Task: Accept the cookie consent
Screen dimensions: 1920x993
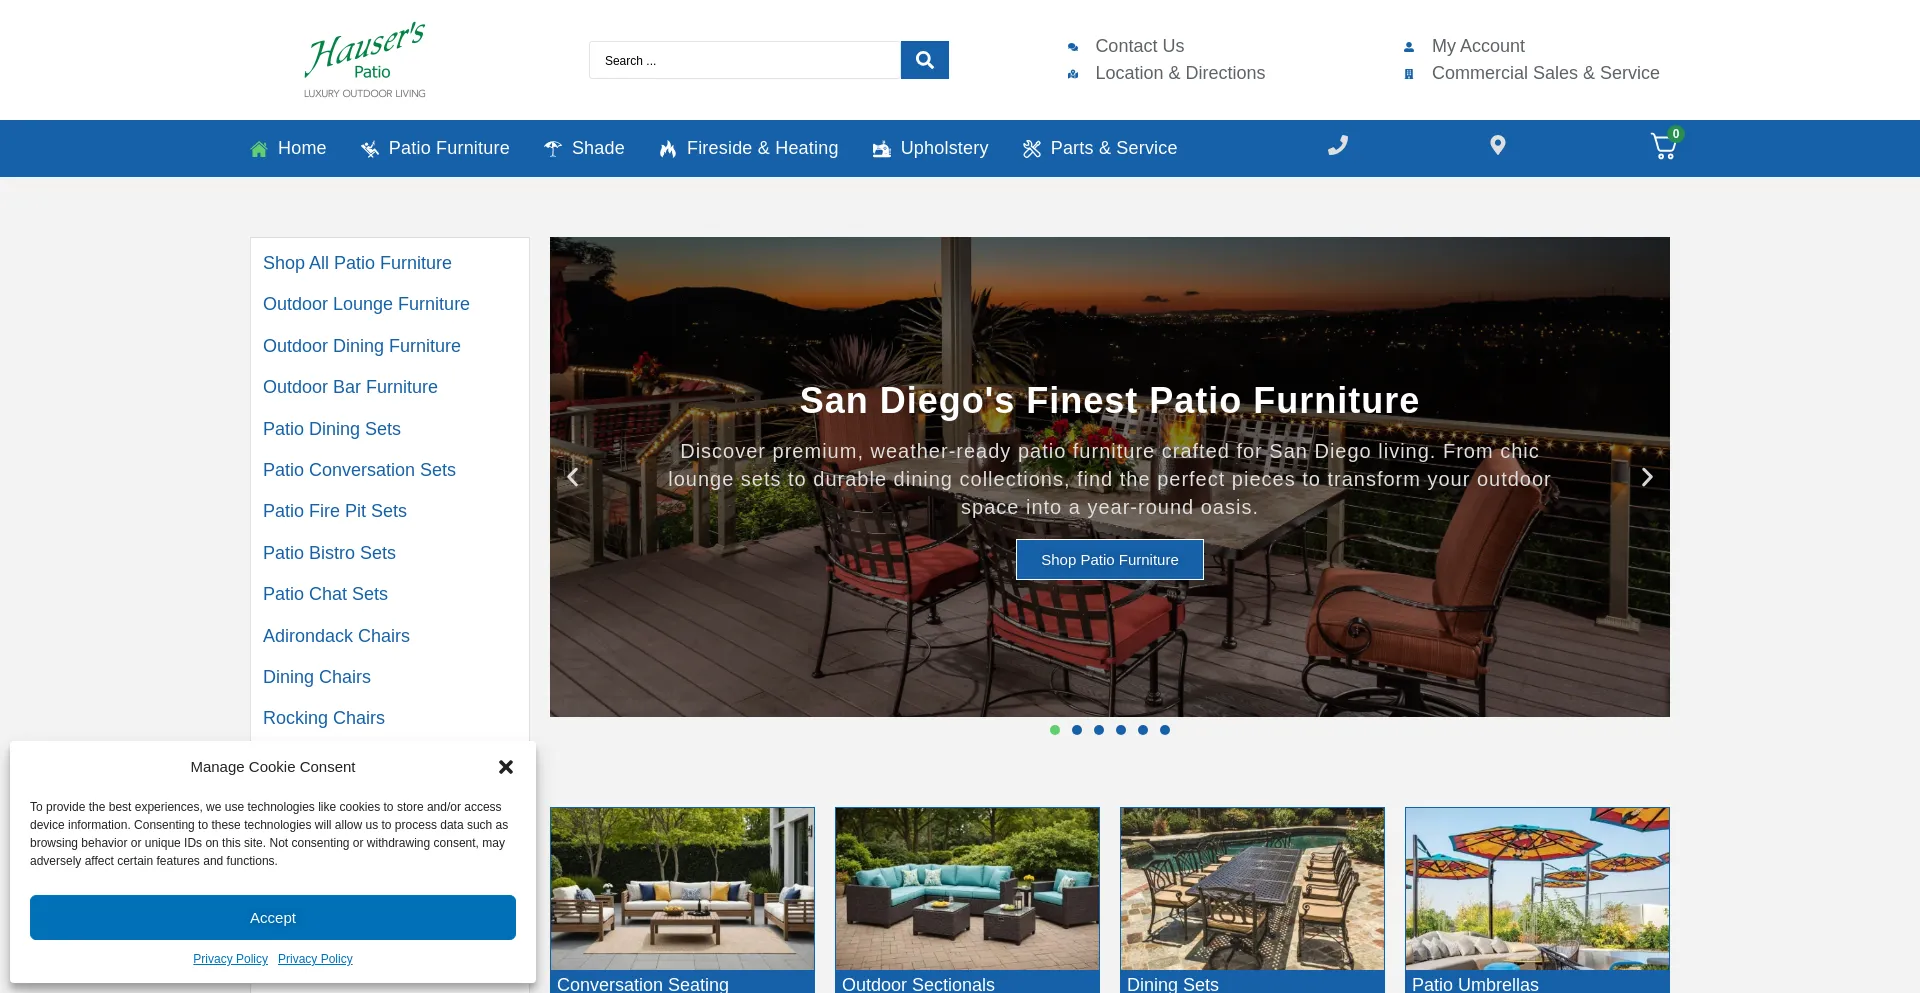Action: tap(273, 918)
